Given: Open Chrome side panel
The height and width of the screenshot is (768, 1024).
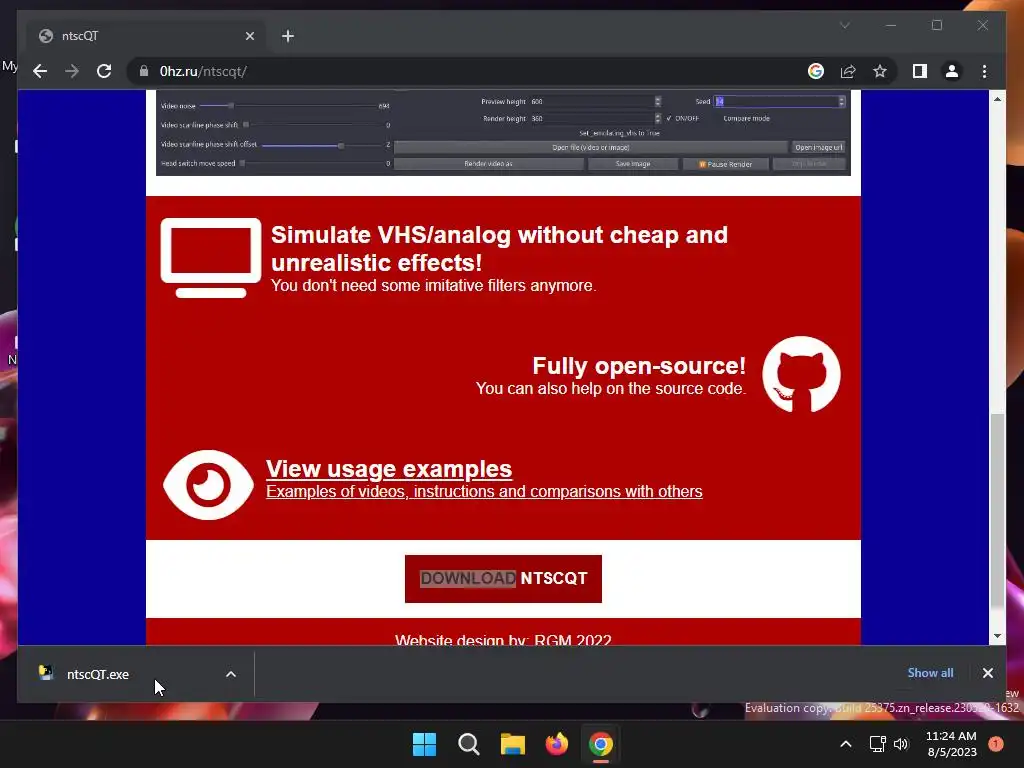Looking at the screenshot, I should click(x=920, y=71).
